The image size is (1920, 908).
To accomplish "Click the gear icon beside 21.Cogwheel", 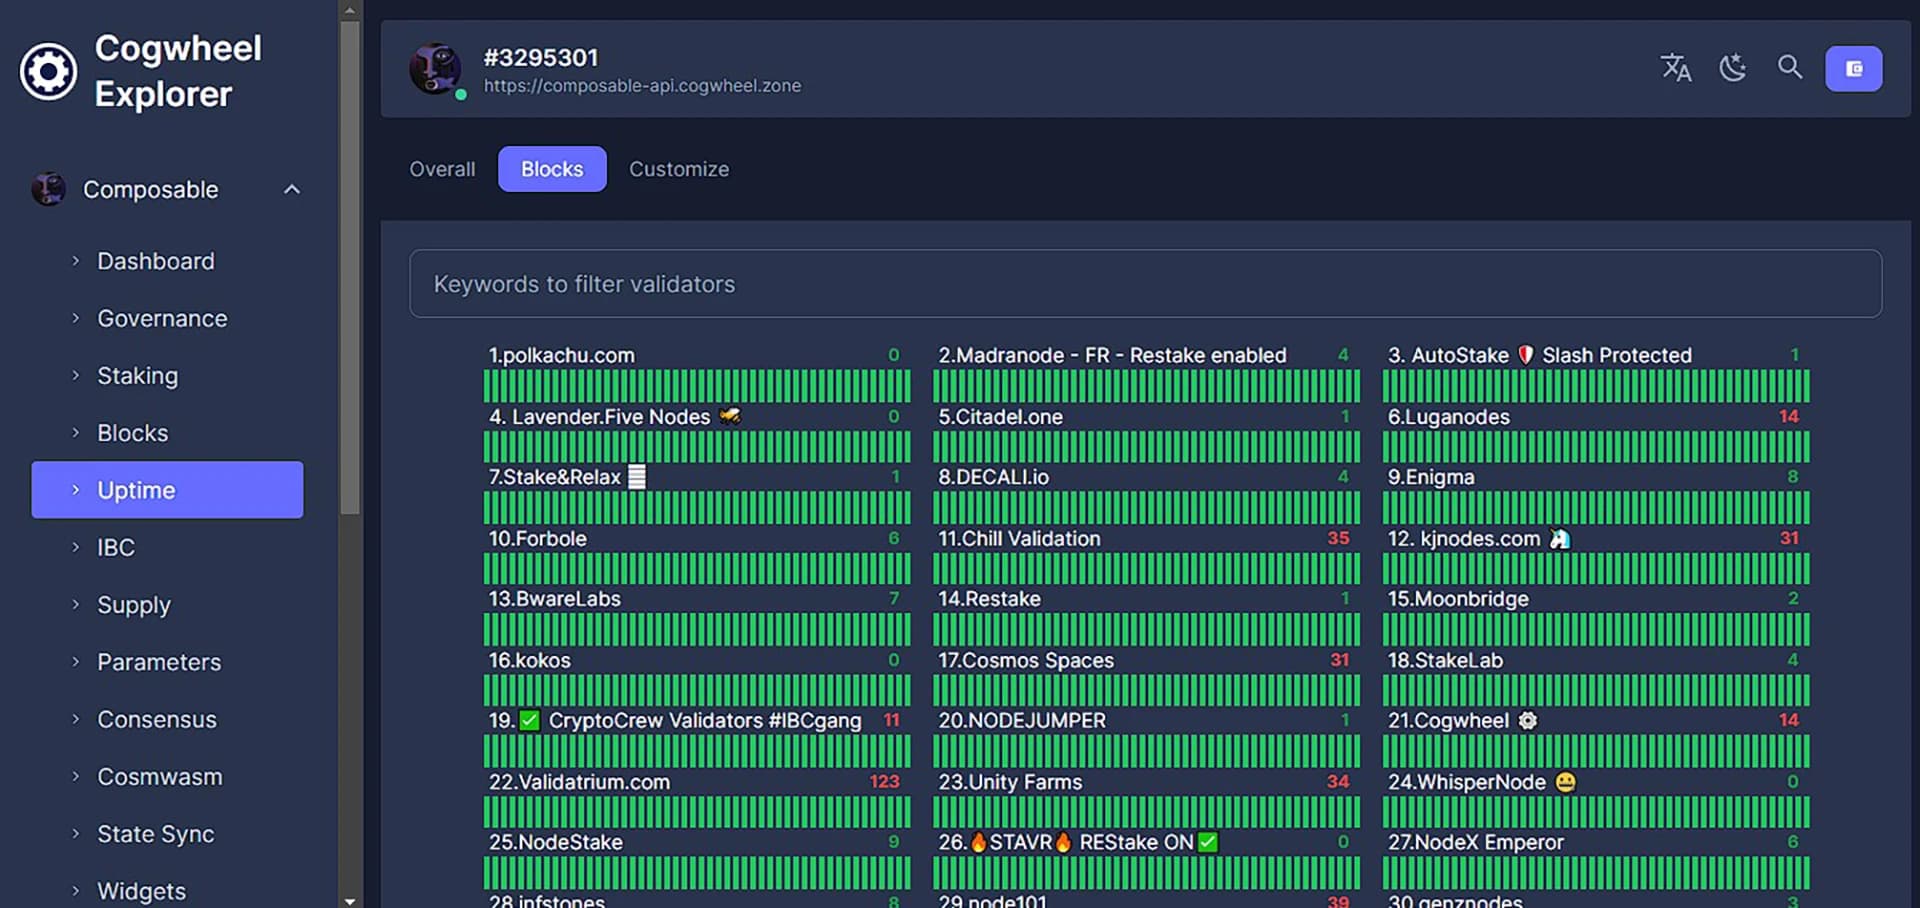I will click(x=1527, y=720).
